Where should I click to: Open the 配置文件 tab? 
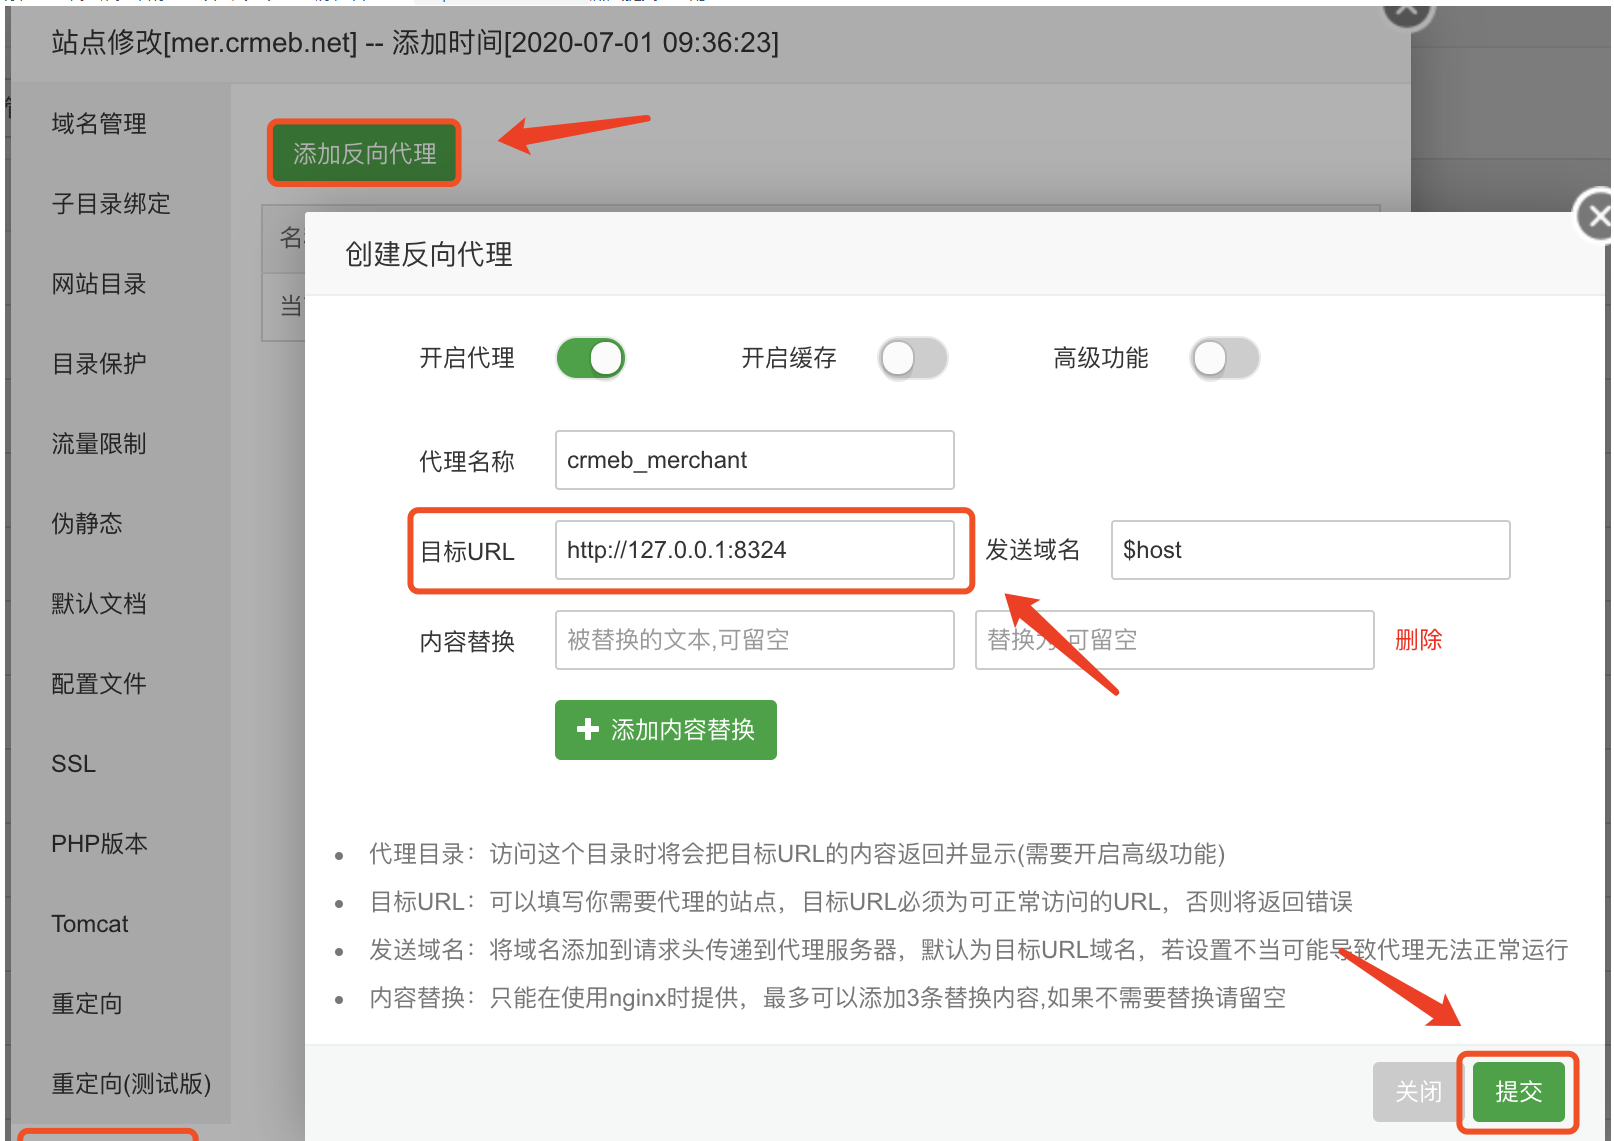(x=99, y=684)
